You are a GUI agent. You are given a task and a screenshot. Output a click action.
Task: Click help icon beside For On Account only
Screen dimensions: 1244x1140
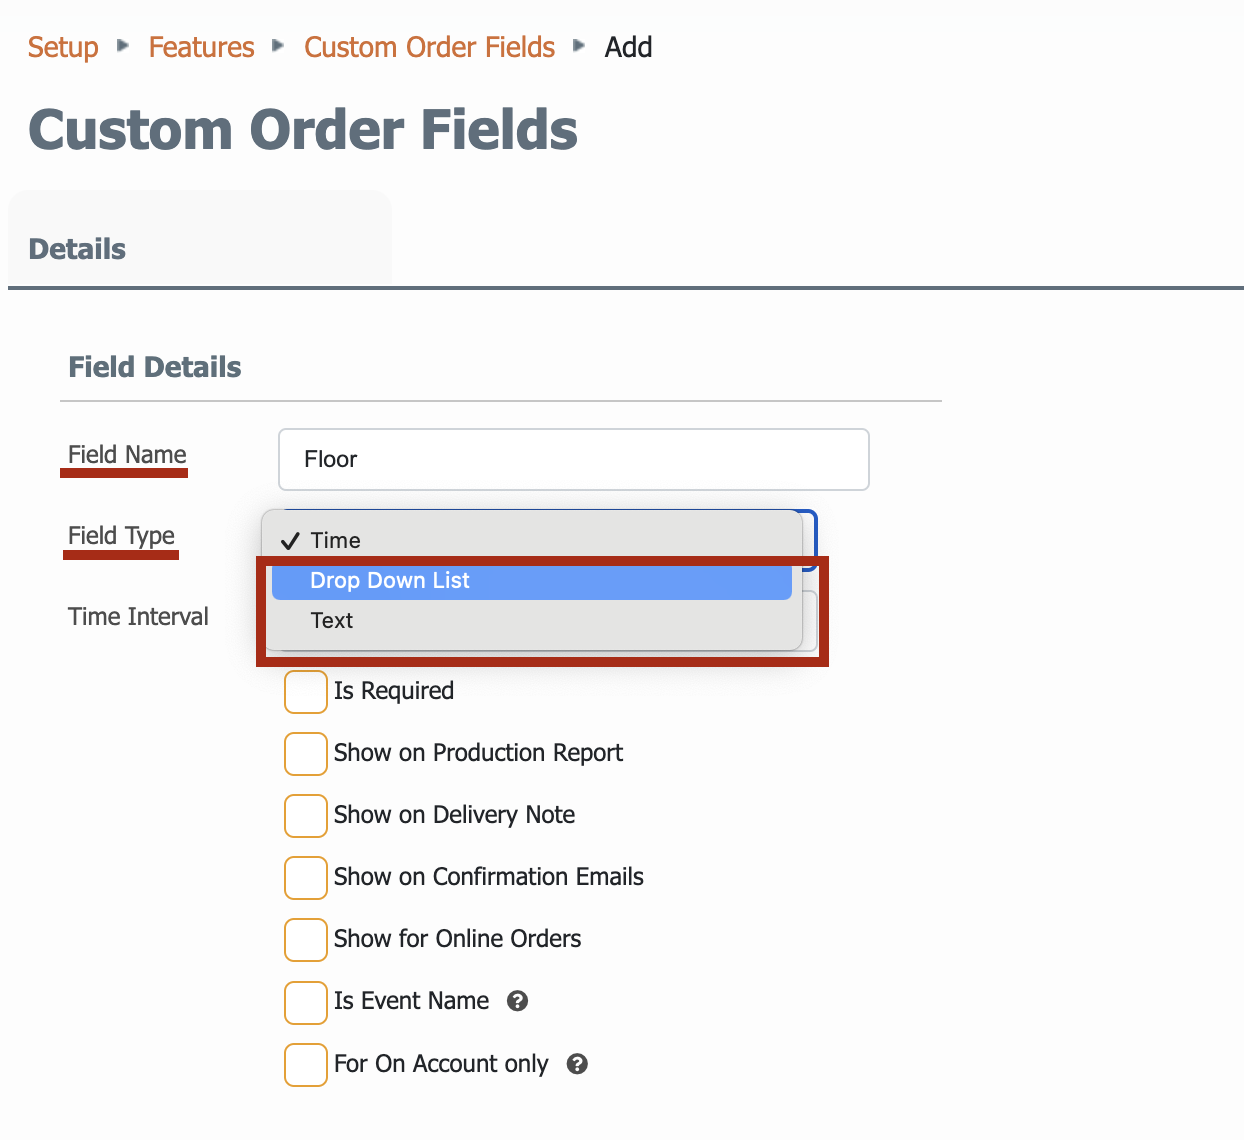[577, 1064]
